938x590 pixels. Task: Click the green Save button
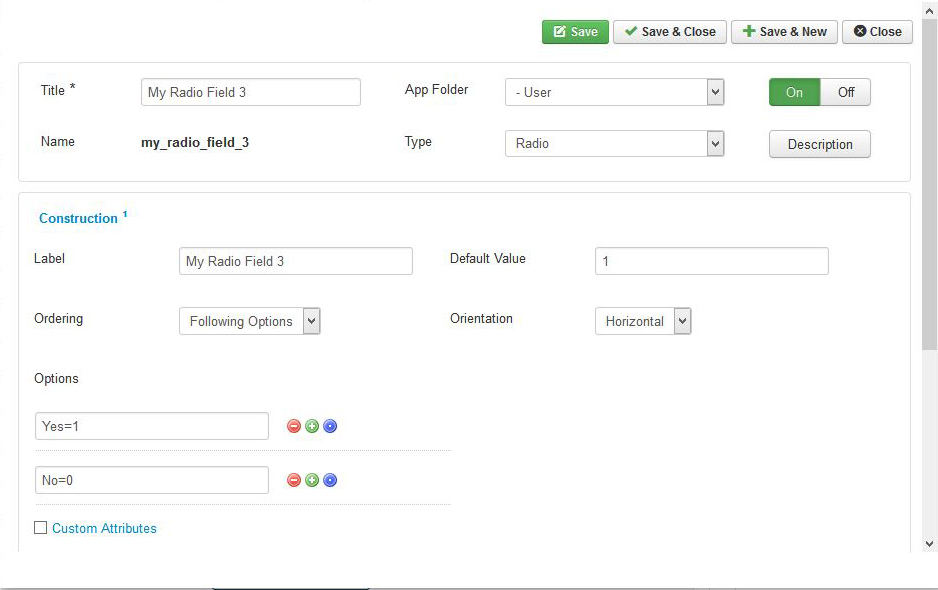575,32
